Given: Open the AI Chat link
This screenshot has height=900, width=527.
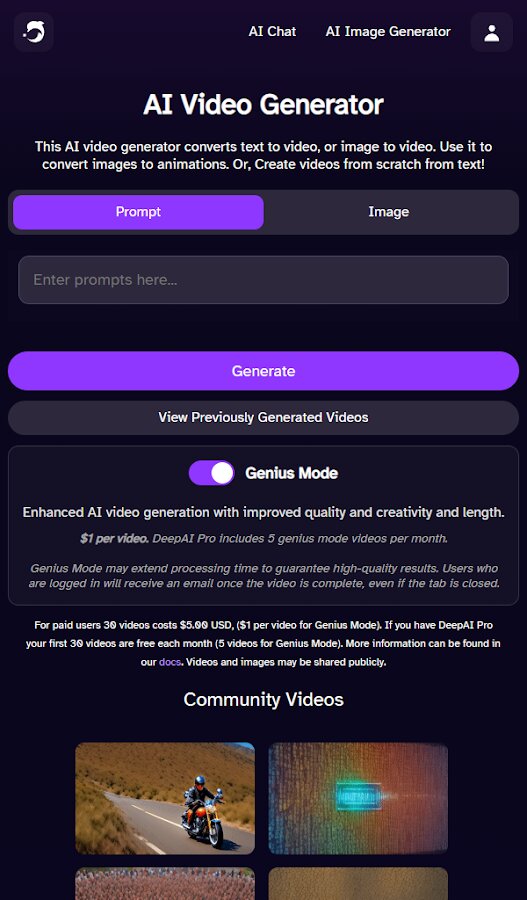Looking at the screenshot, I should [x=272, y=32].
